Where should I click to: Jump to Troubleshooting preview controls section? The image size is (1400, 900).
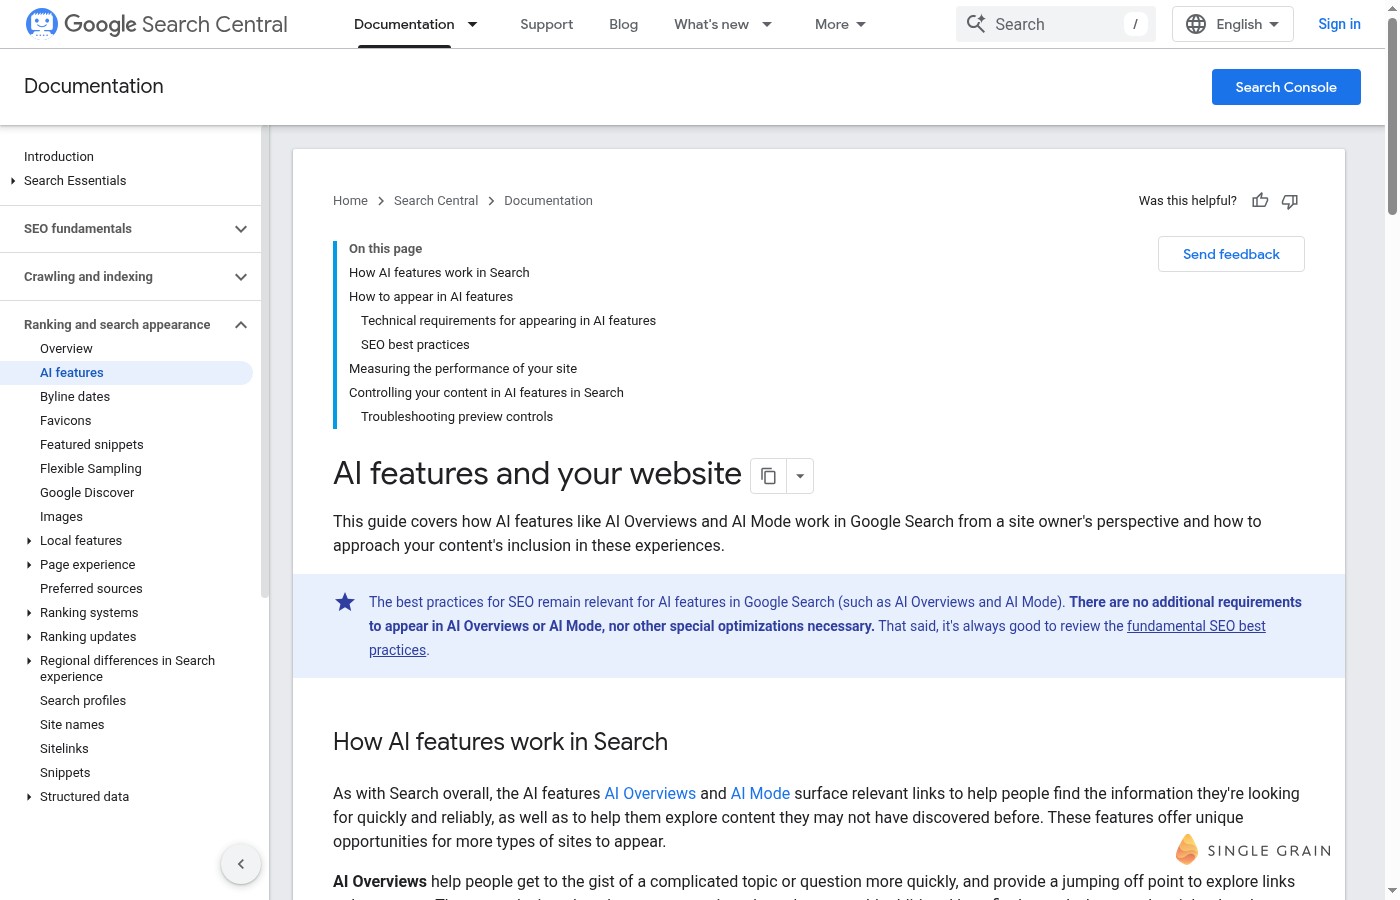pos(457,417)
